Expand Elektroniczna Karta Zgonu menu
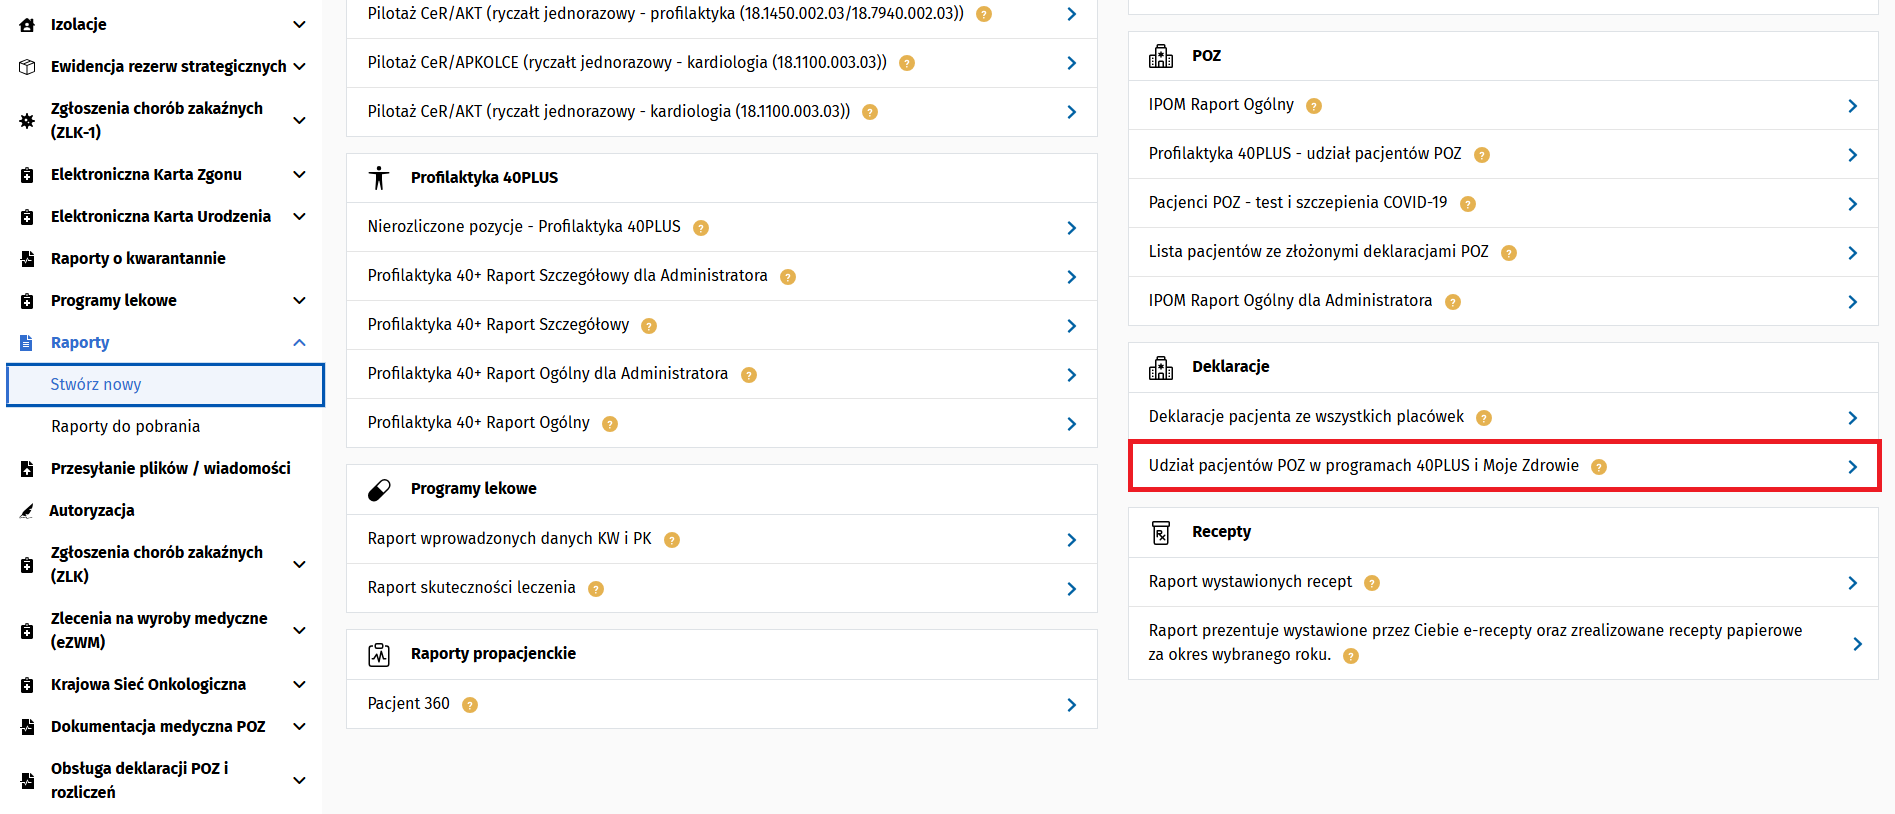 (299, 175)
